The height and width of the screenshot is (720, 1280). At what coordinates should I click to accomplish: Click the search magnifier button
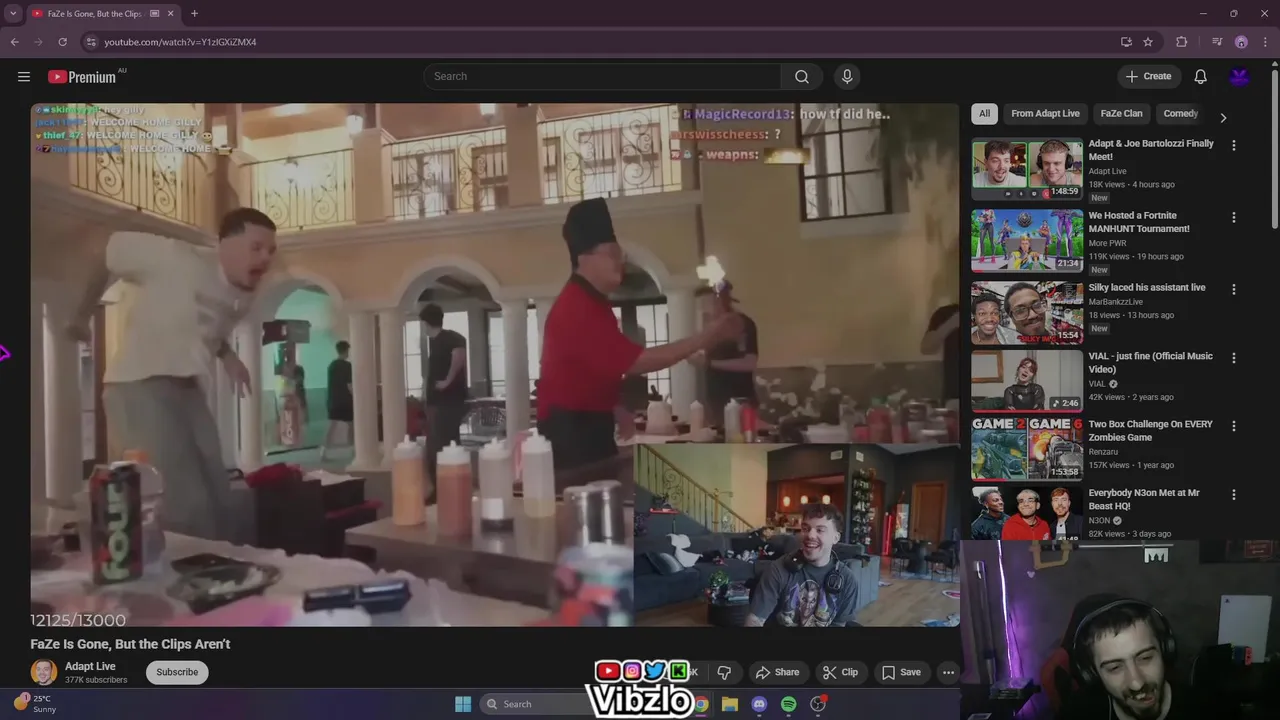(x=802, y=76)
